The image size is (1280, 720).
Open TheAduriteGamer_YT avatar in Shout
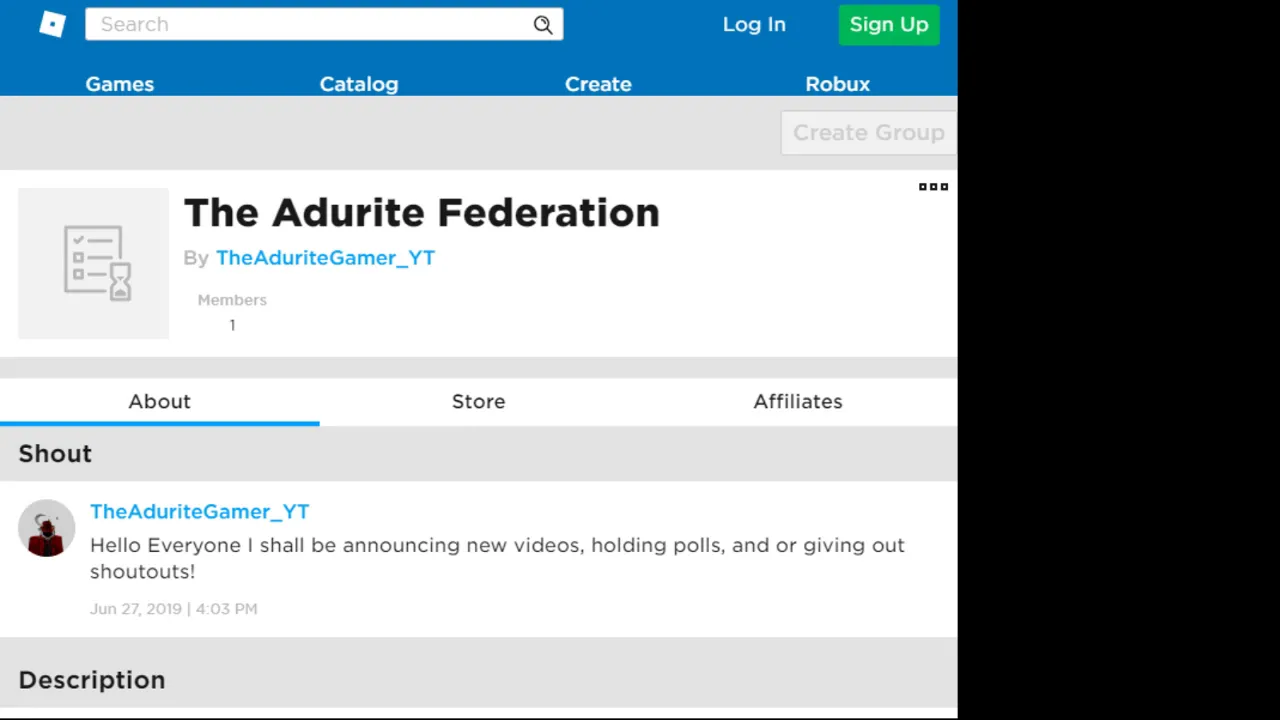tap(46, 528)
